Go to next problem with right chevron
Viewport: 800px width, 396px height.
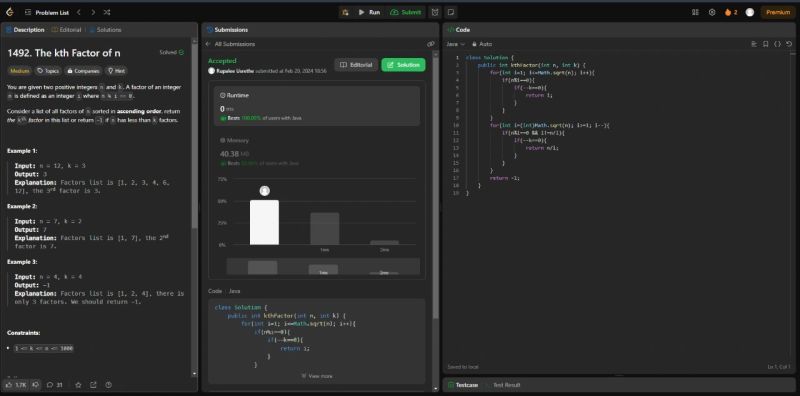pos(92,12)
